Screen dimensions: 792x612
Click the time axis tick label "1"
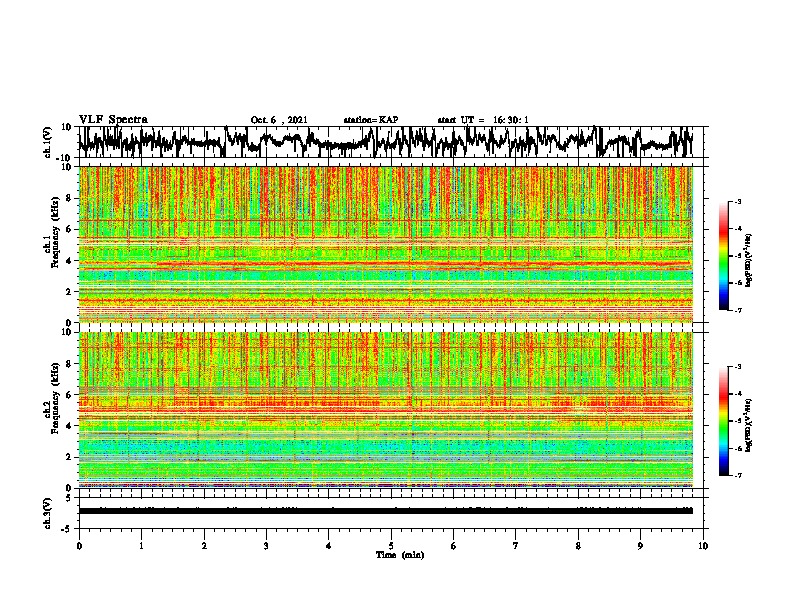(x=141, y=546)
